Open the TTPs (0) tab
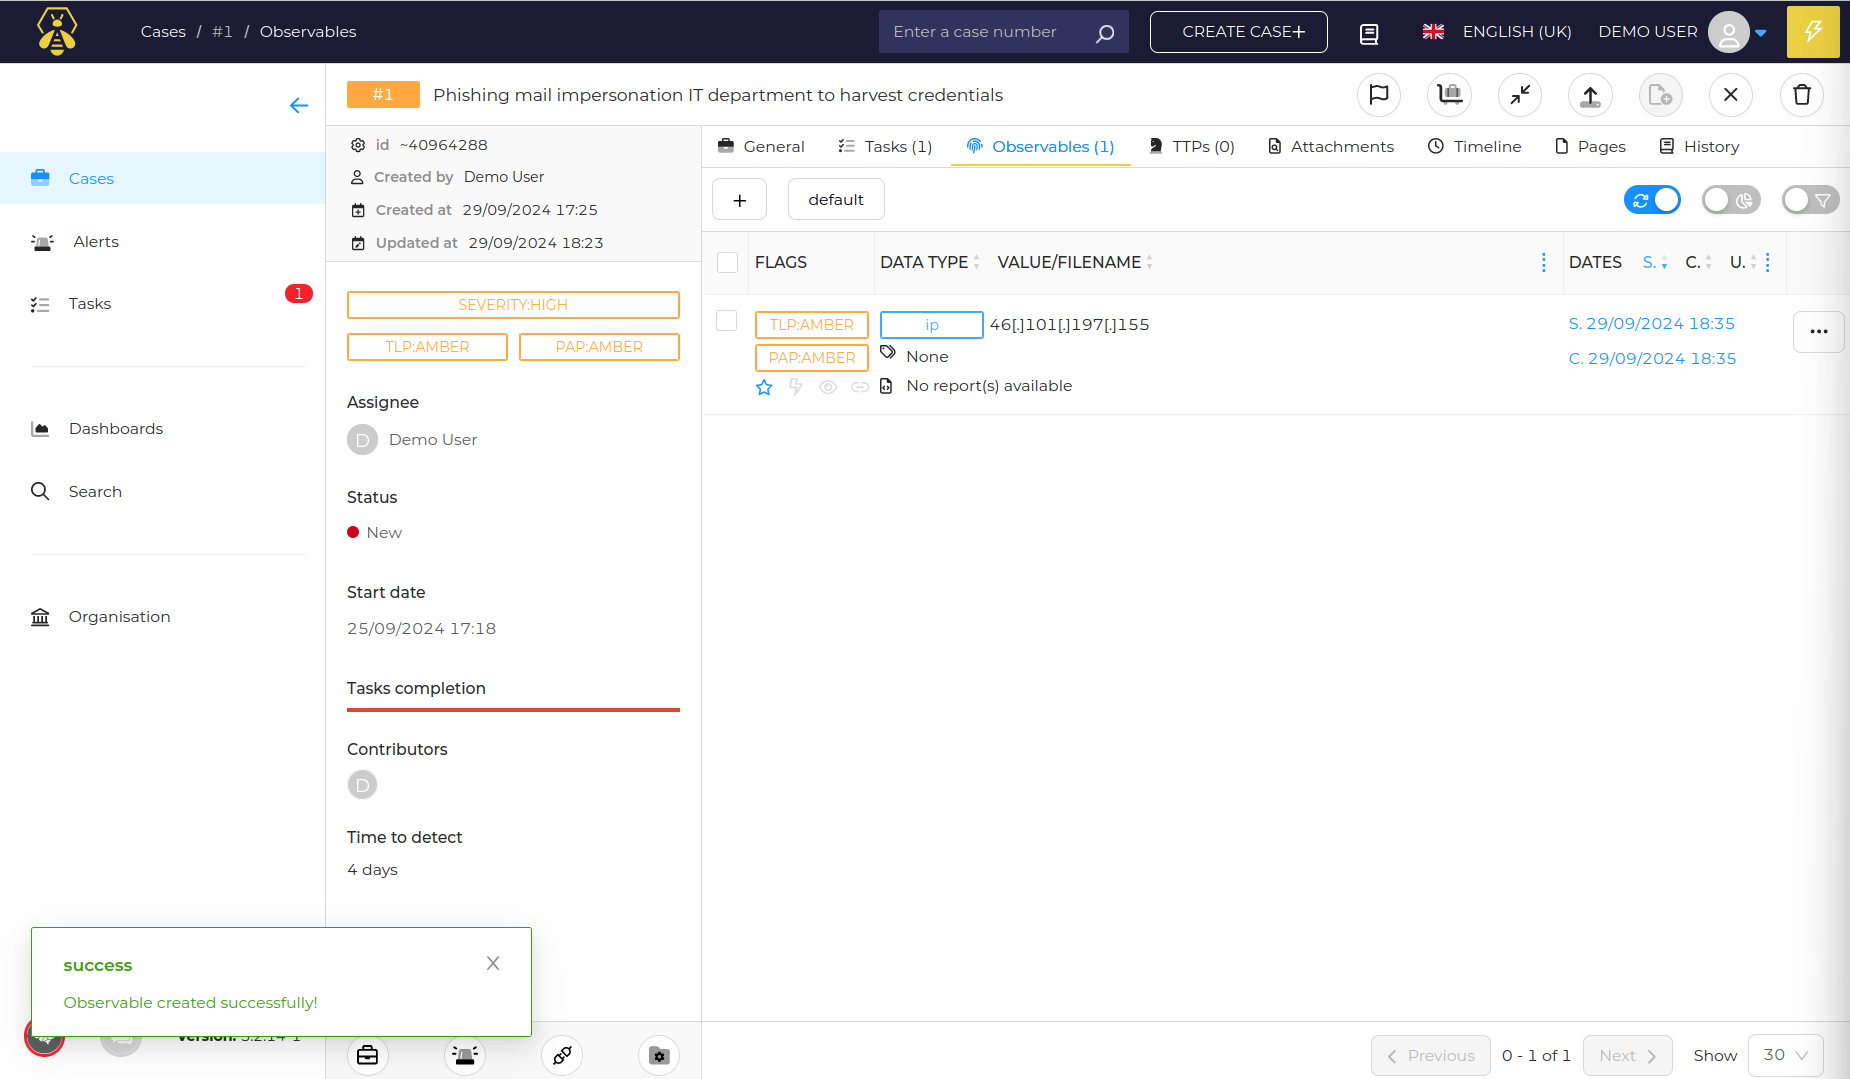Image resolution: width=1850 pixels, height=1079 pixels. (x=1191, y=147)
